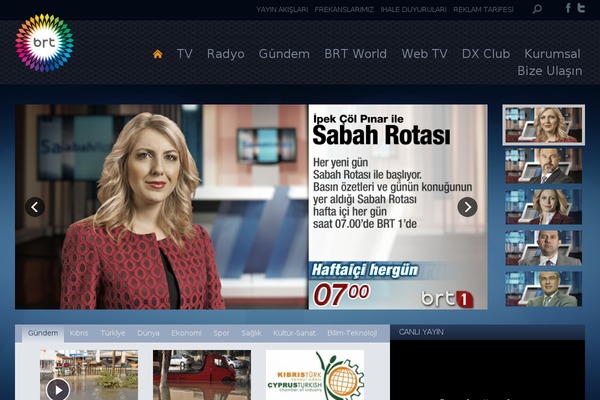
Task: Open the Kurumsal menu
Action: pos(552,54)
